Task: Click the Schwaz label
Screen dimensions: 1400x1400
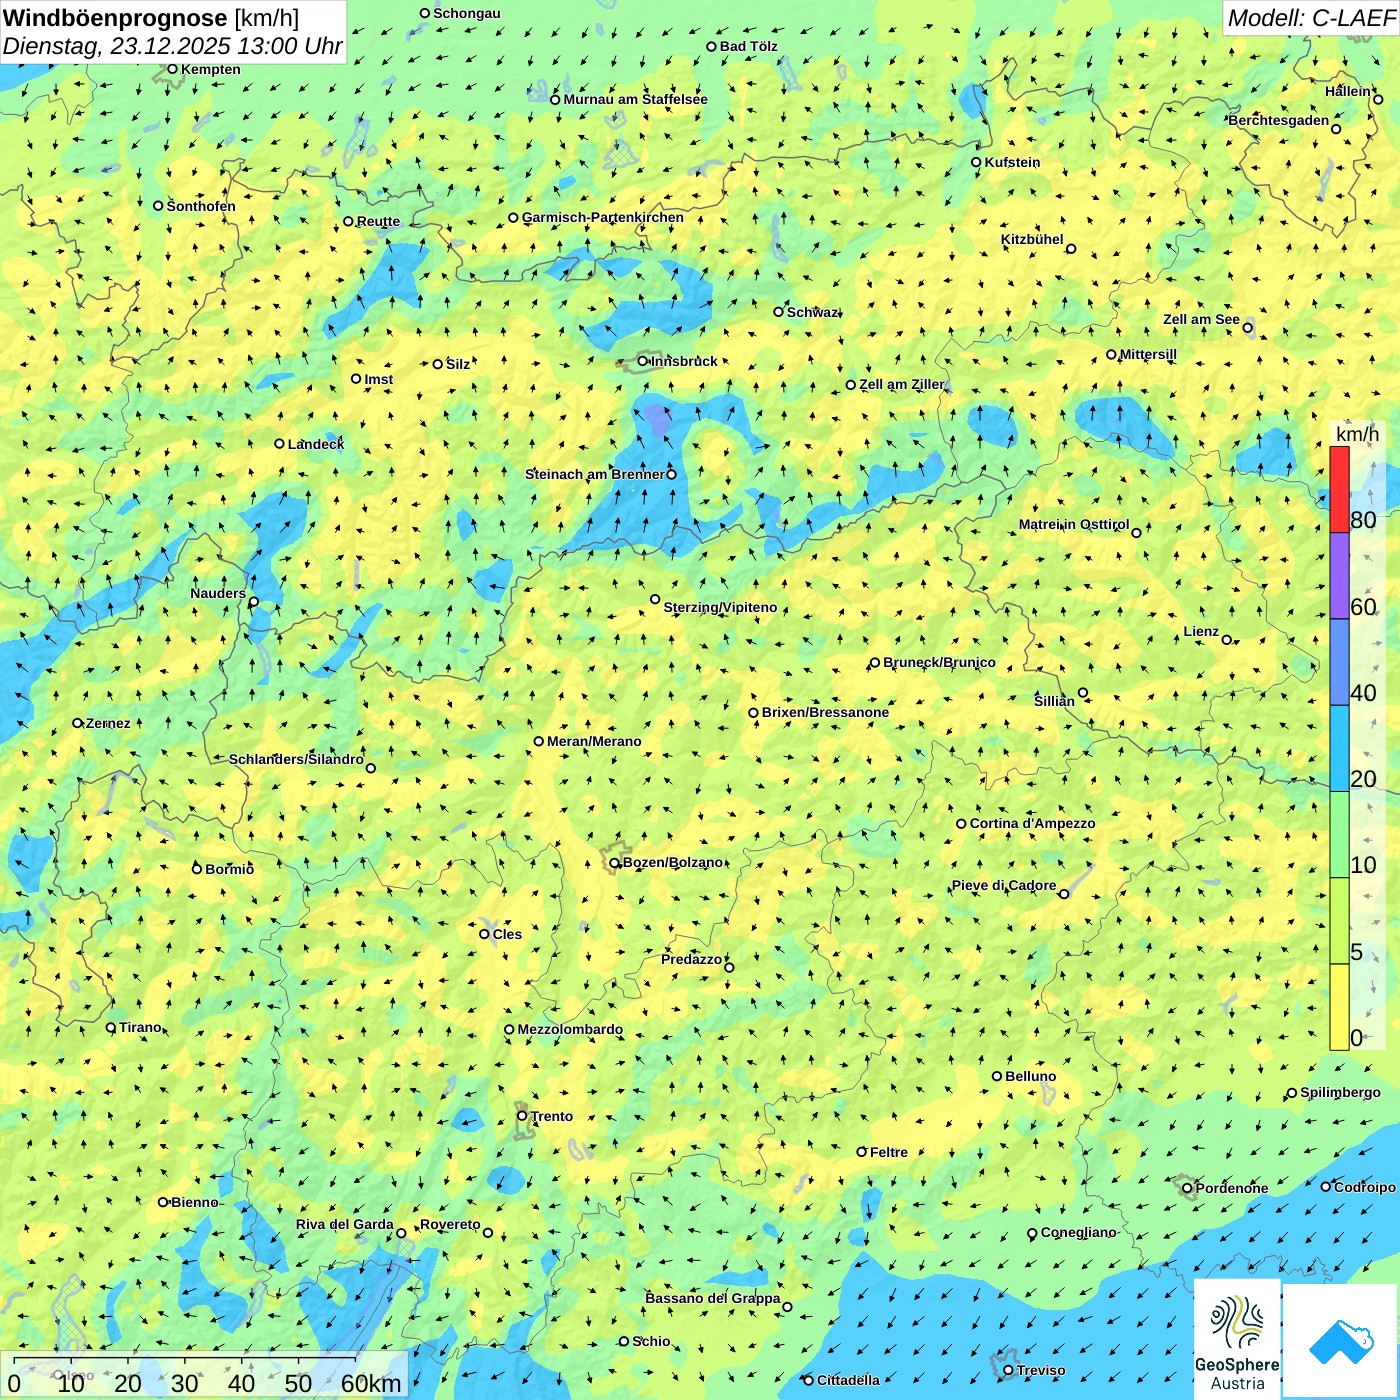Action: [812, 312]
